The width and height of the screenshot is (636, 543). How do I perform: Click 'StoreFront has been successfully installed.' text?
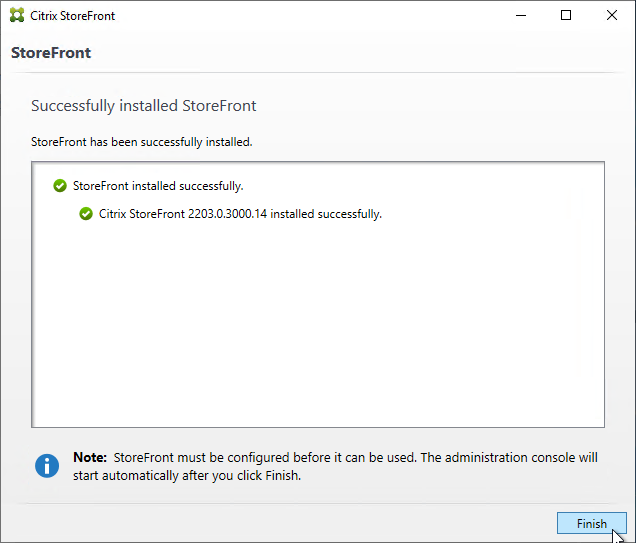(x=142, y=142)
